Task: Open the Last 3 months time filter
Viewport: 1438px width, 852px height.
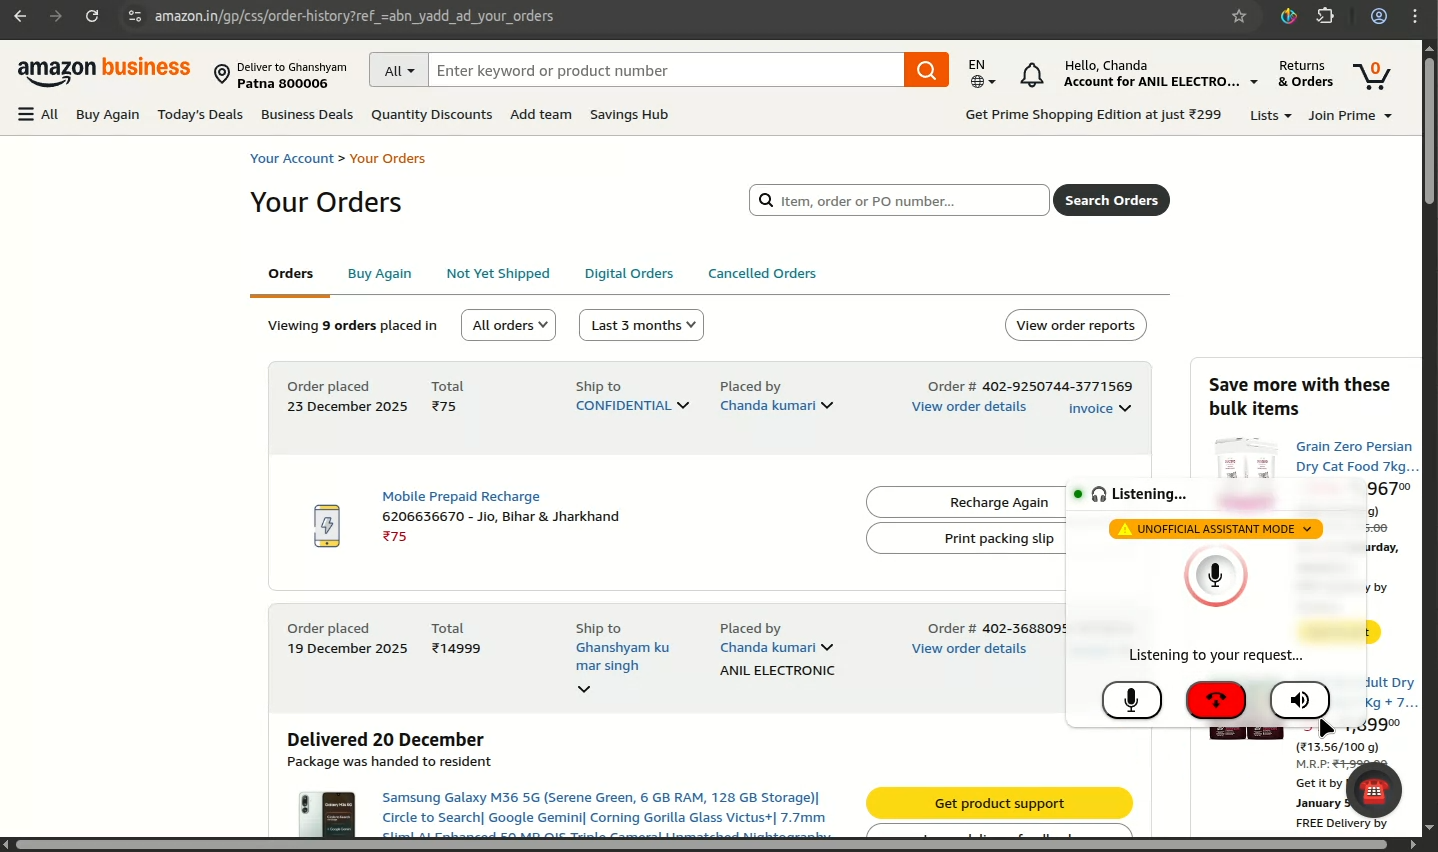Action: click(x=642, y=325)
